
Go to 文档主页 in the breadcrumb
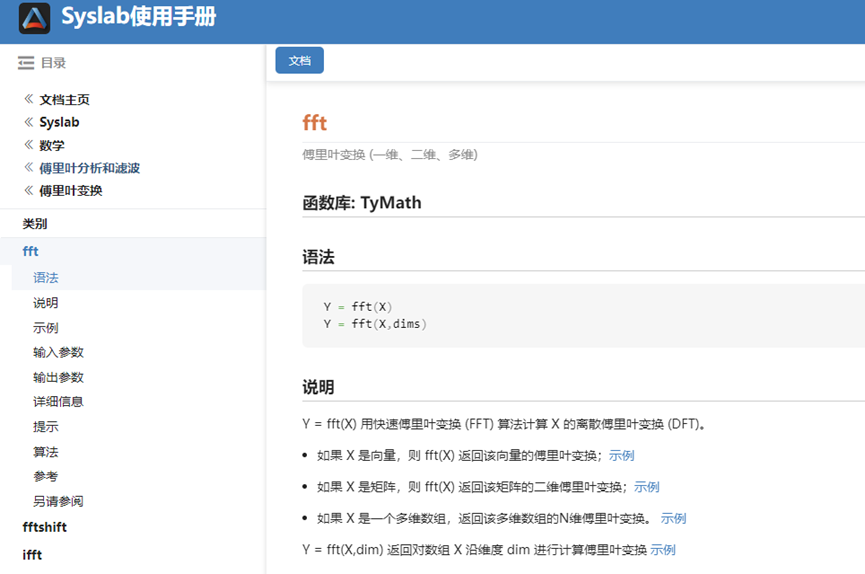pyautogui.click(x=65, y=99)
